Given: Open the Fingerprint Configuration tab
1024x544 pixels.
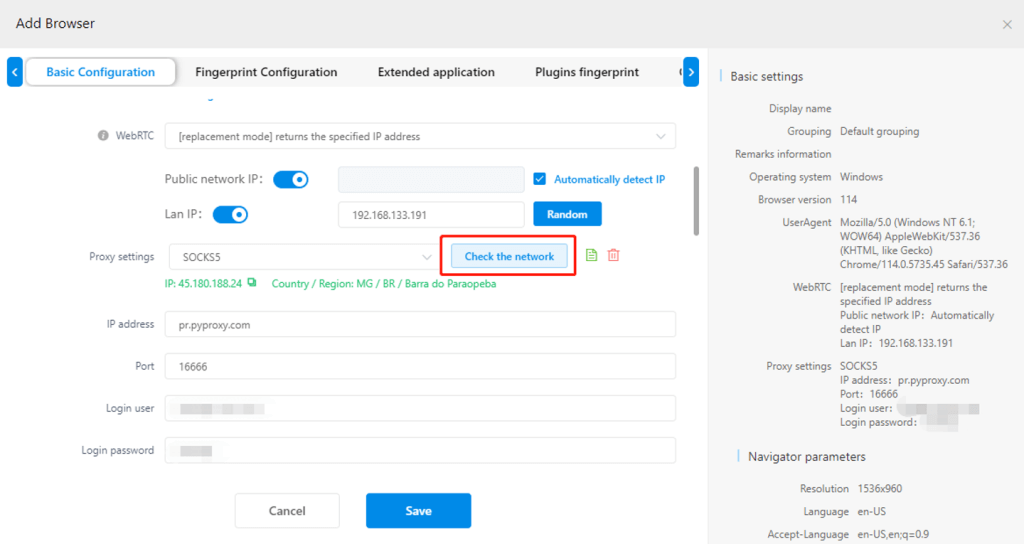Looking at the screenshot, I should tap(266, 72).
